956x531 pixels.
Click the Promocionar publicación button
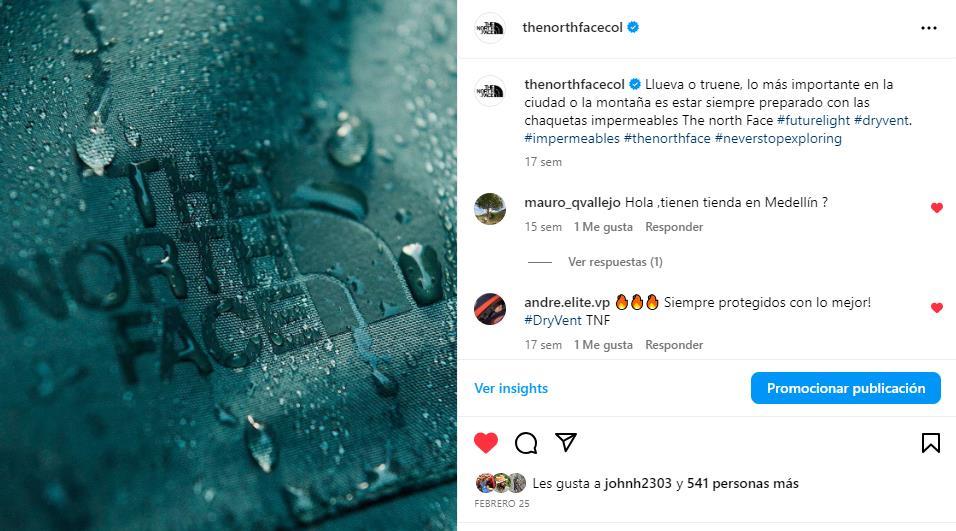click(846, 388)
